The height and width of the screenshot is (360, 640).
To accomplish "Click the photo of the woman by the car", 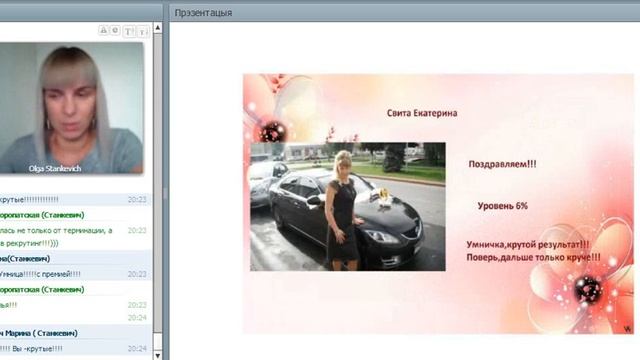I will [348, 207].
